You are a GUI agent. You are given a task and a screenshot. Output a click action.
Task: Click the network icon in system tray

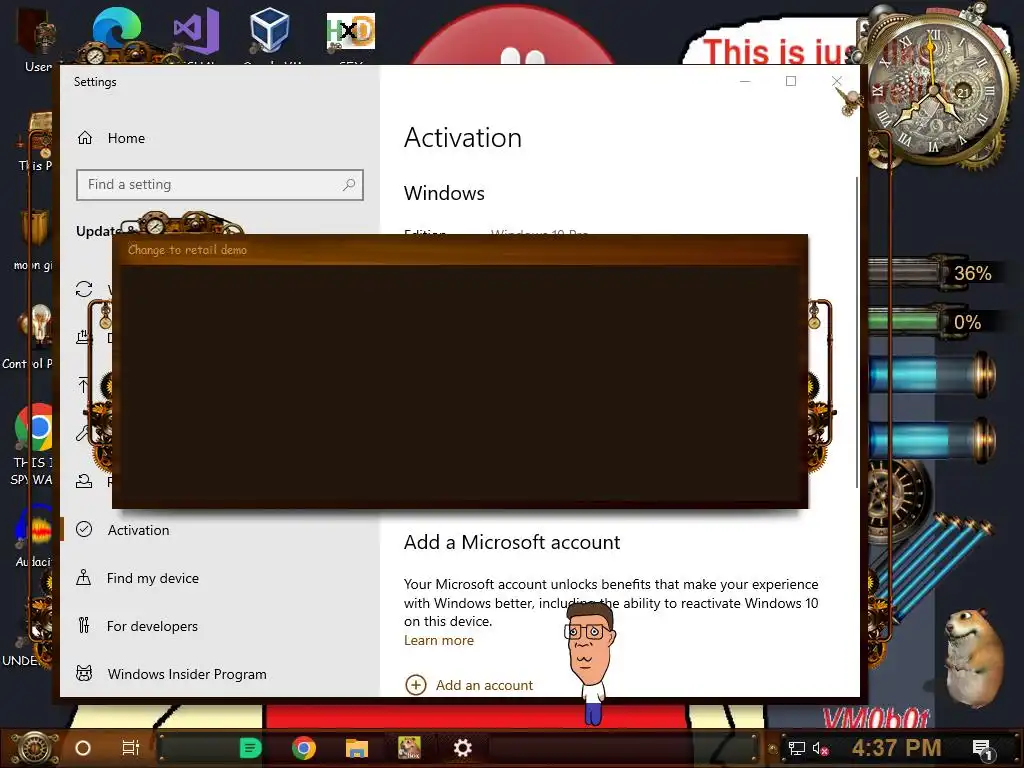point(797,748)
